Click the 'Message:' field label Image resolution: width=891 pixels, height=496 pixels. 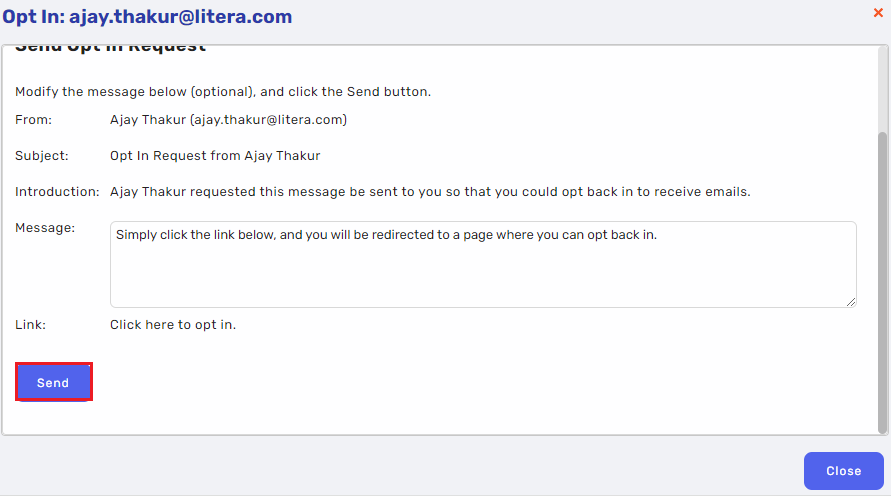point(45,227)
